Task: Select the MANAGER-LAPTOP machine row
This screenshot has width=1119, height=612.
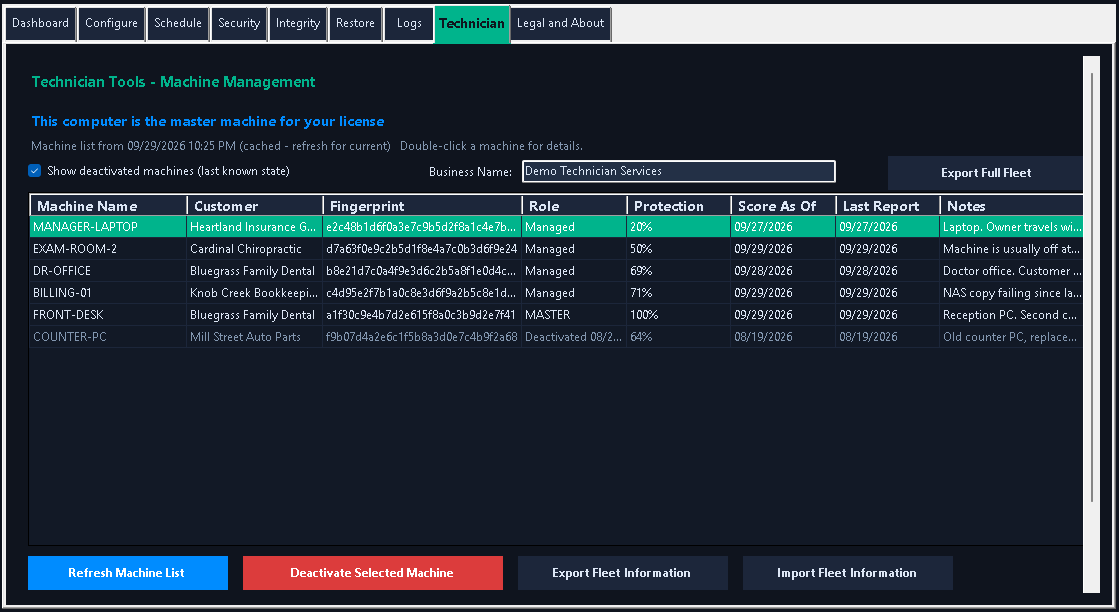Action: click(556, 227)
